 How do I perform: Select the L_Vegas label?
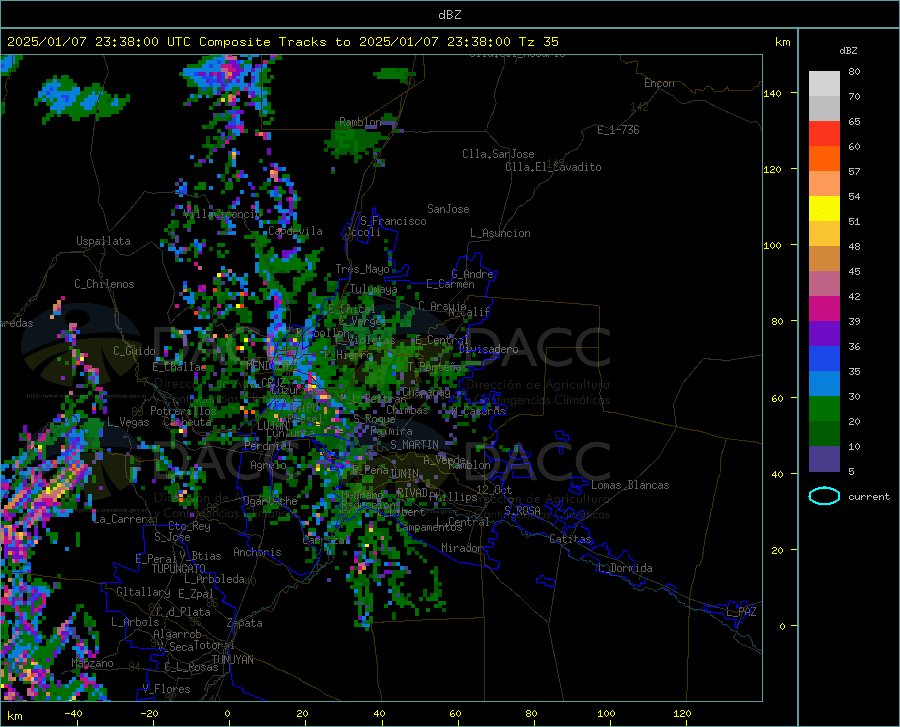(x=128, y=422)
